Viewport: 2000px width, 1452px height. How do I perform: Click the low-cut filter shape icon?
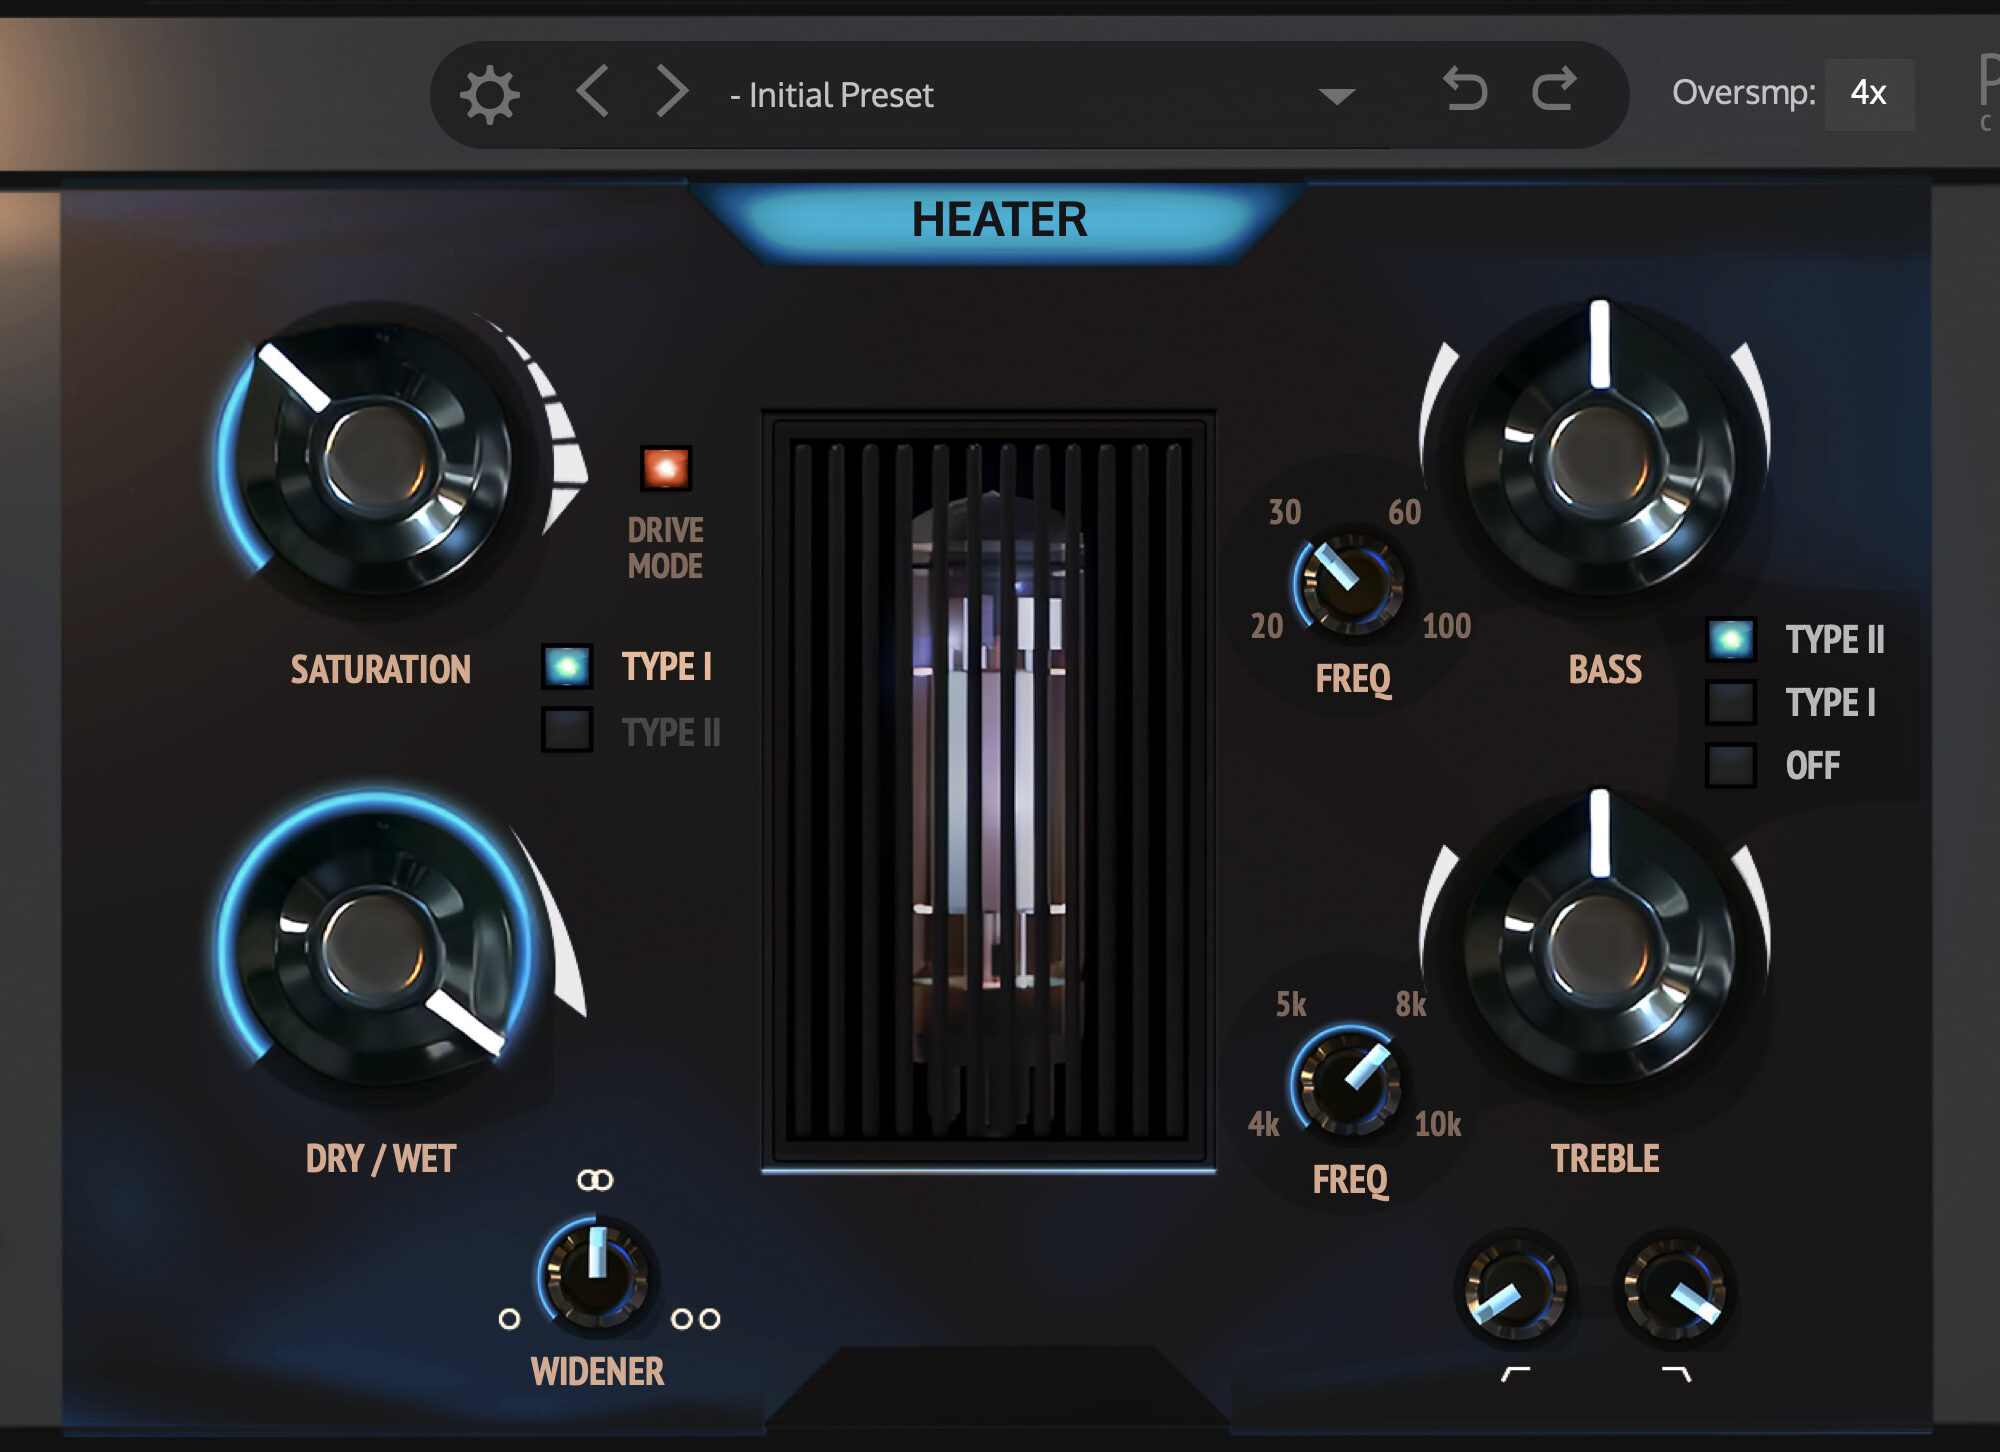[x=1515, y=1374]
